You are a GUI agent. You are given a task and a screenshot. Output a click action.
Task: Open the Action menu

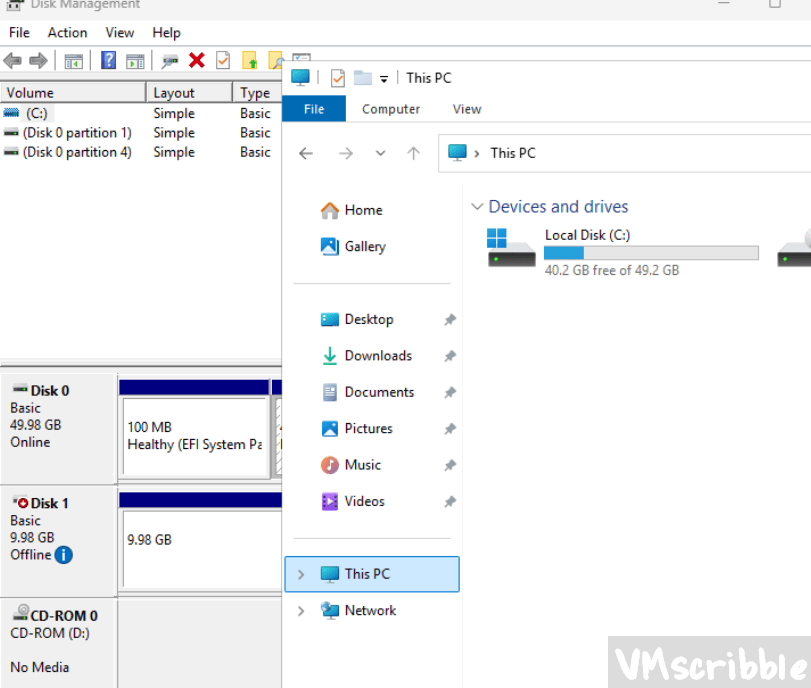67,33
